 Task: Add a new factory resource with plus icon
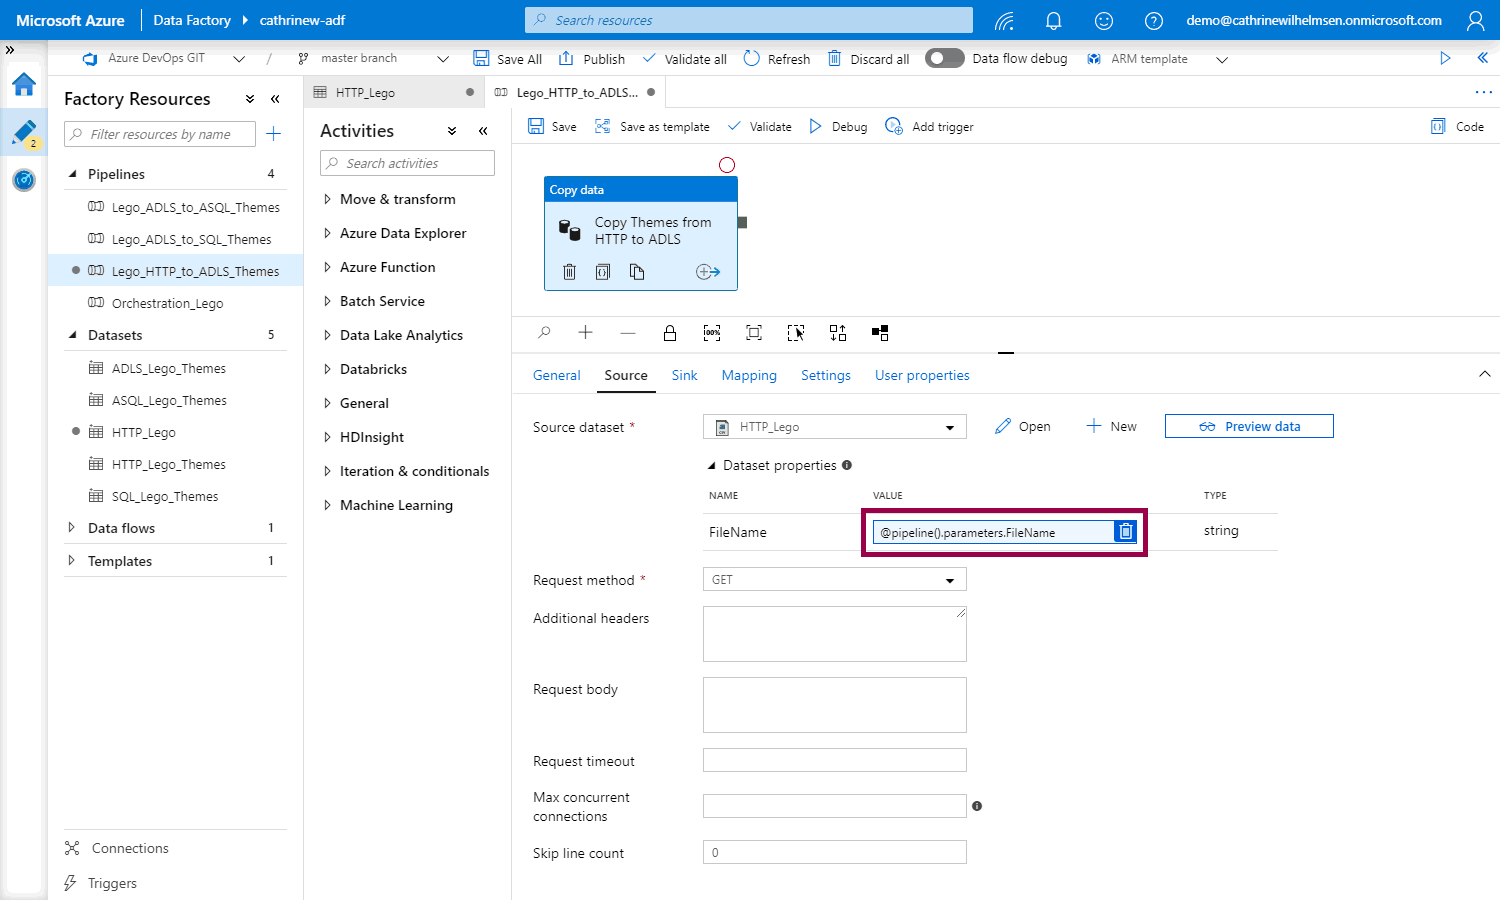click(274, 134)
